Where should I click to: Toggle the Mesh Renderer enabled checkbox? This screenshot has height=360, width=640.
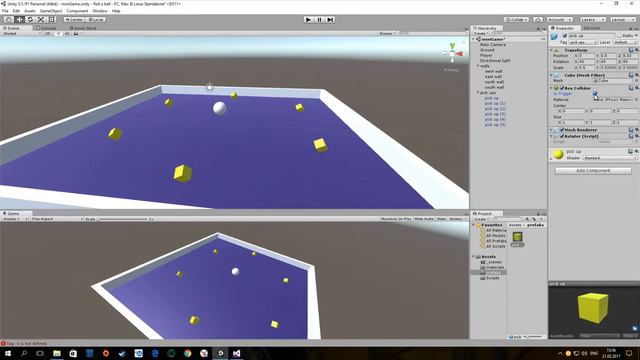point(562,130)
